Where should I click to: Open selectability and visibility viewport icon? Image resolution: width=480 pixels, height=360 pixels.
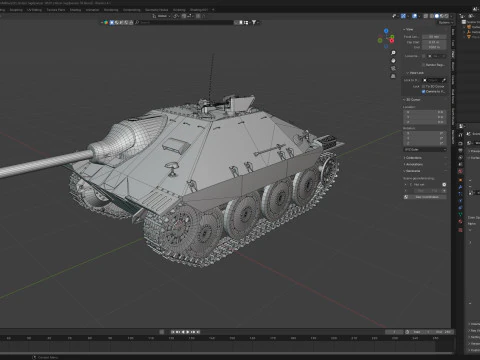coord(395,16)
